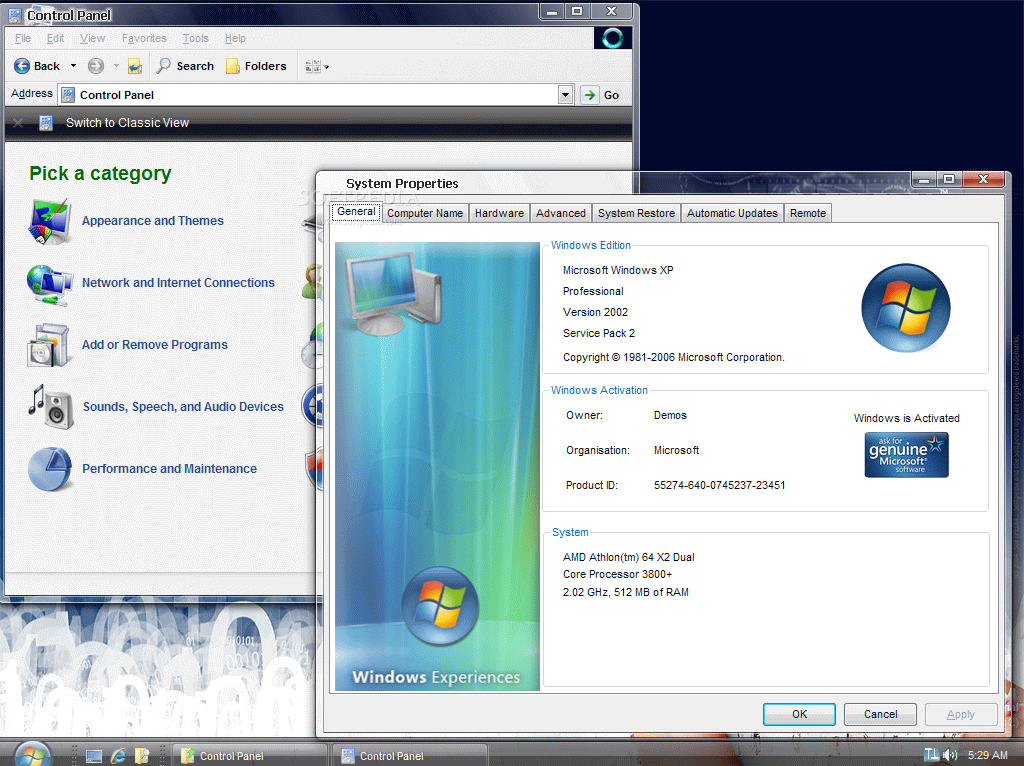1024x766 pixels.
Task: Expand the Address bar dropdown
Action: 566,95
